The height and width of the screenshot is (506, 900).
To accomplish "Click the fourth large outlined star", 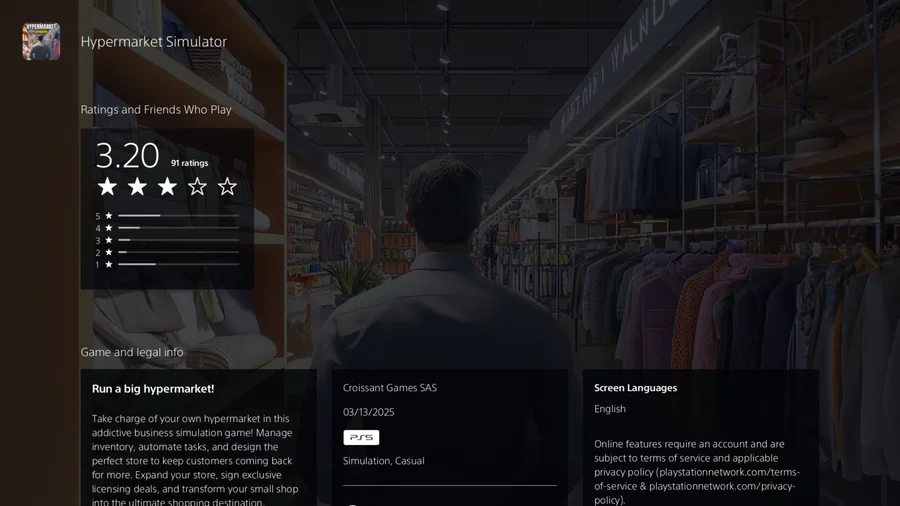I will tap(197, 186).
